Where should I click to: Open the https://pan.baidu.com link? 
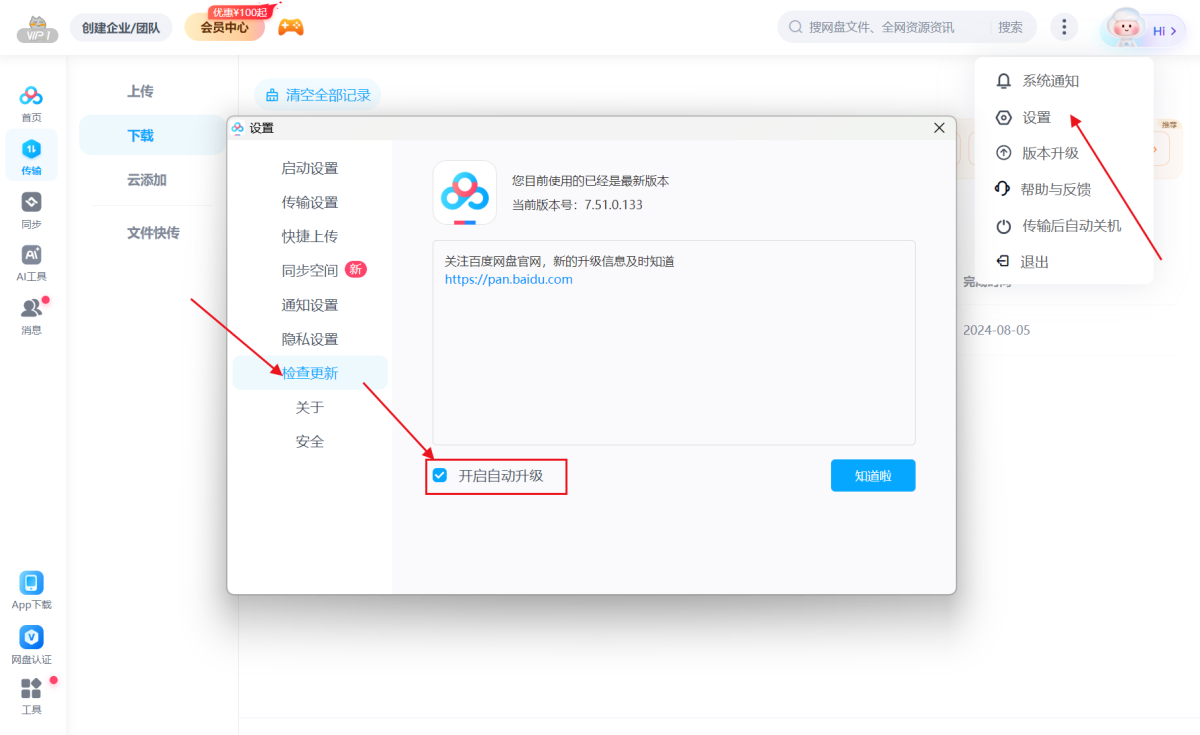(509, 280)
